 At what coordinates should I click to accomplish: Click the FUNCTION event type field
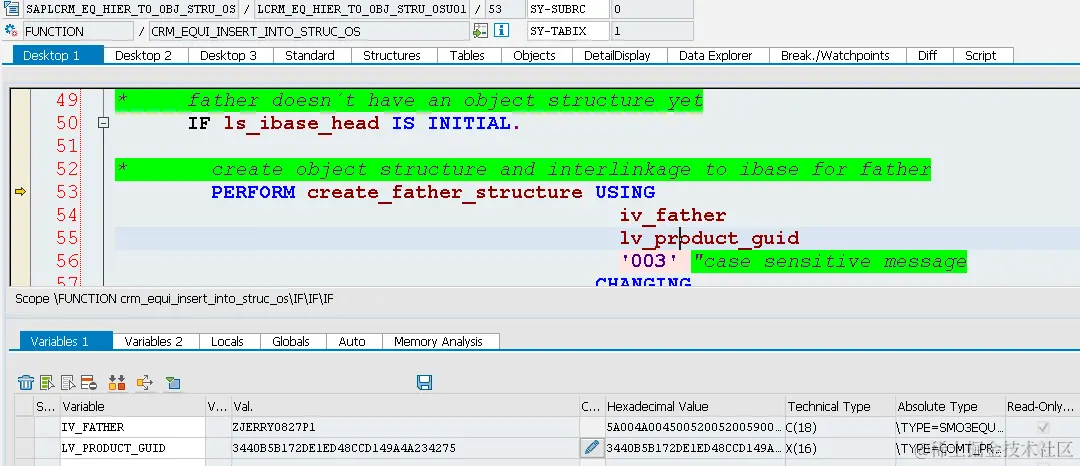pyautogui.click(x=78, y=31)
